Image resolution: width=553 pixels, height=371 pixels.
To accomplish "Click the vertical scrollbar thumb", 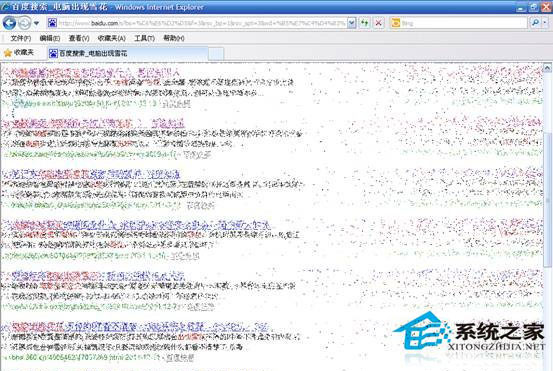I will pos(548,199).
